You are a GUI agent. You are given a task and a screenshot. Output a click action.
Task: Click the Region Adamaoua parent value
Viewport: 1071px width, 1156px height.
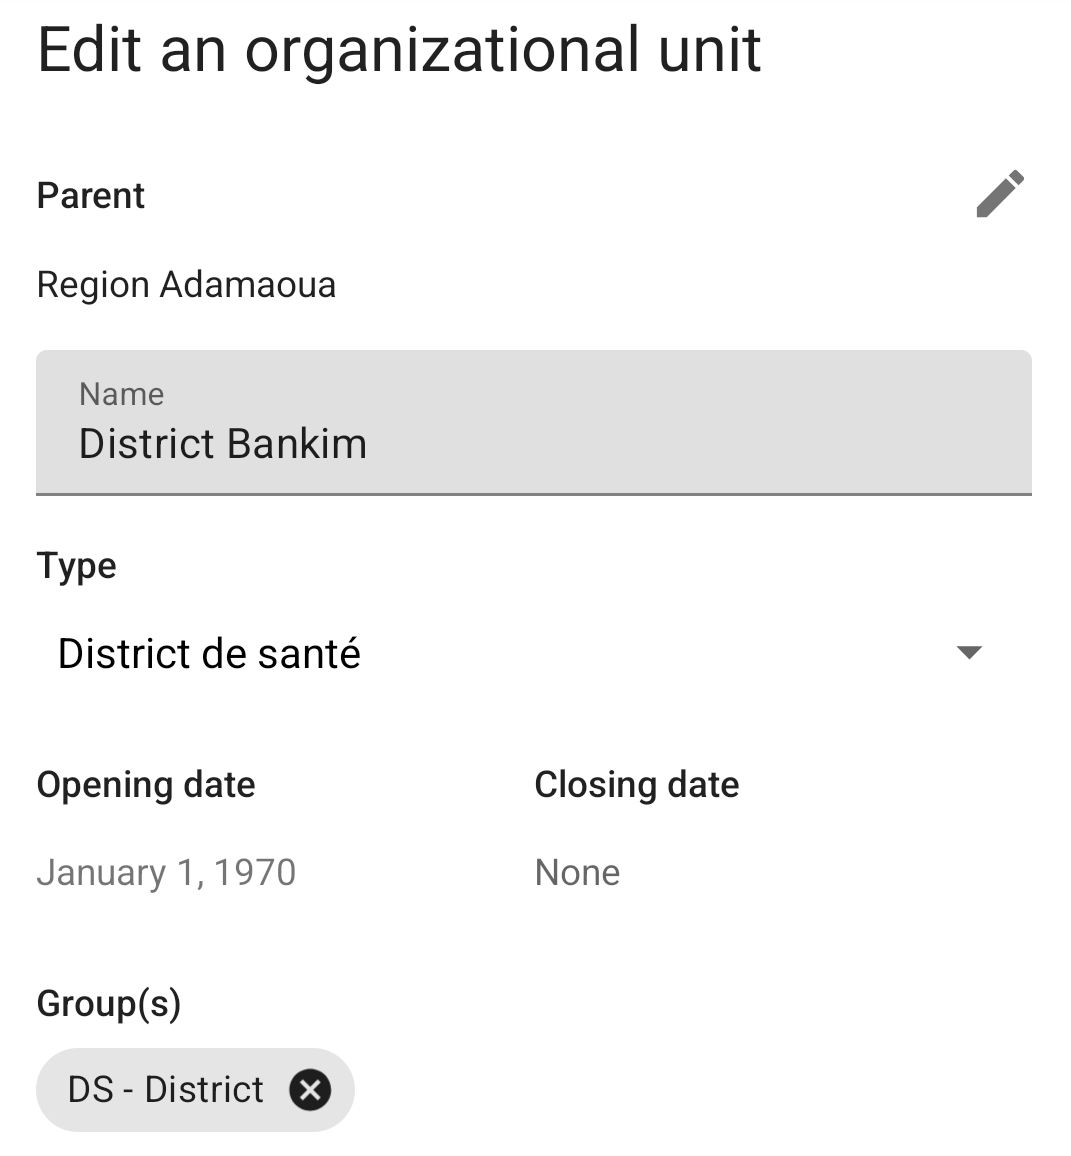[186, 285]
